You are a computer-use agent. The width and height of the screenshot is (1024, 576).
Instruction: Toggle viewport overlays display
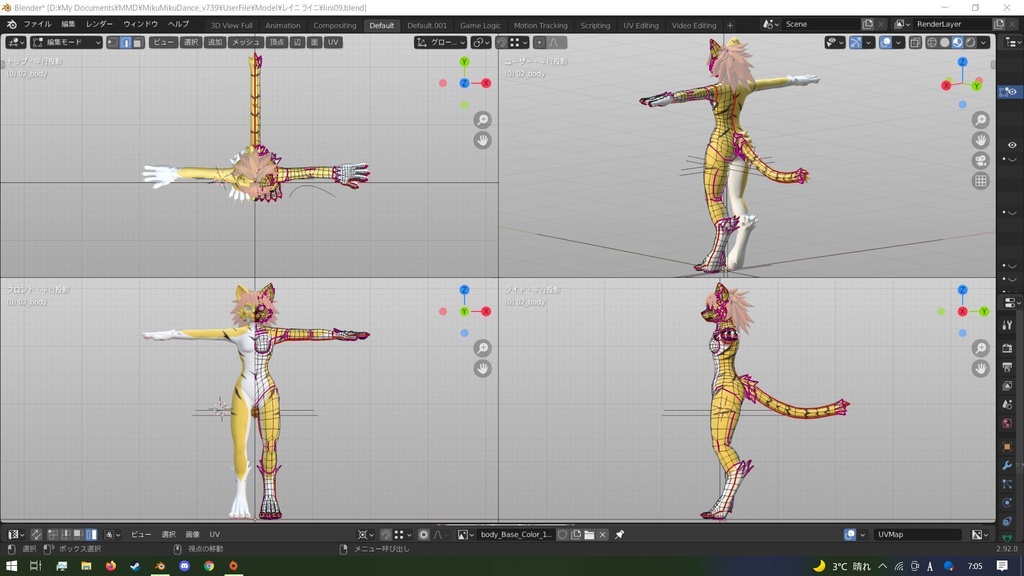click(x=886, y=42)
